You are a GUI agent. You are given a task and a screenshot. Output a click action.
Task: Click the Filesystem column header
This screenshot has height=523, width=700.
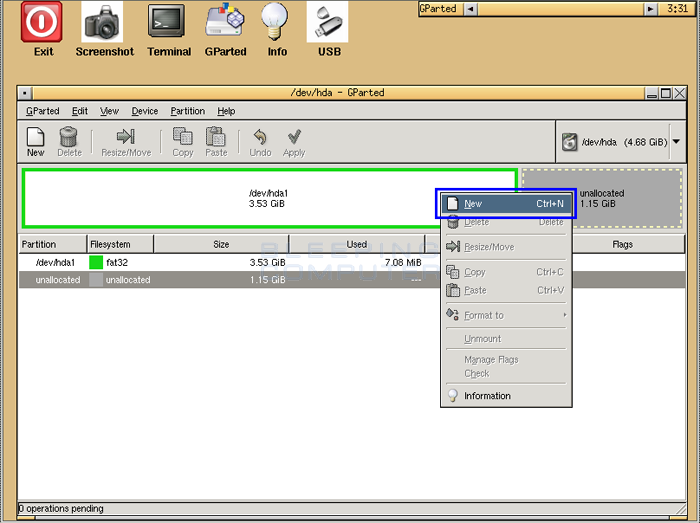[120, 244]
